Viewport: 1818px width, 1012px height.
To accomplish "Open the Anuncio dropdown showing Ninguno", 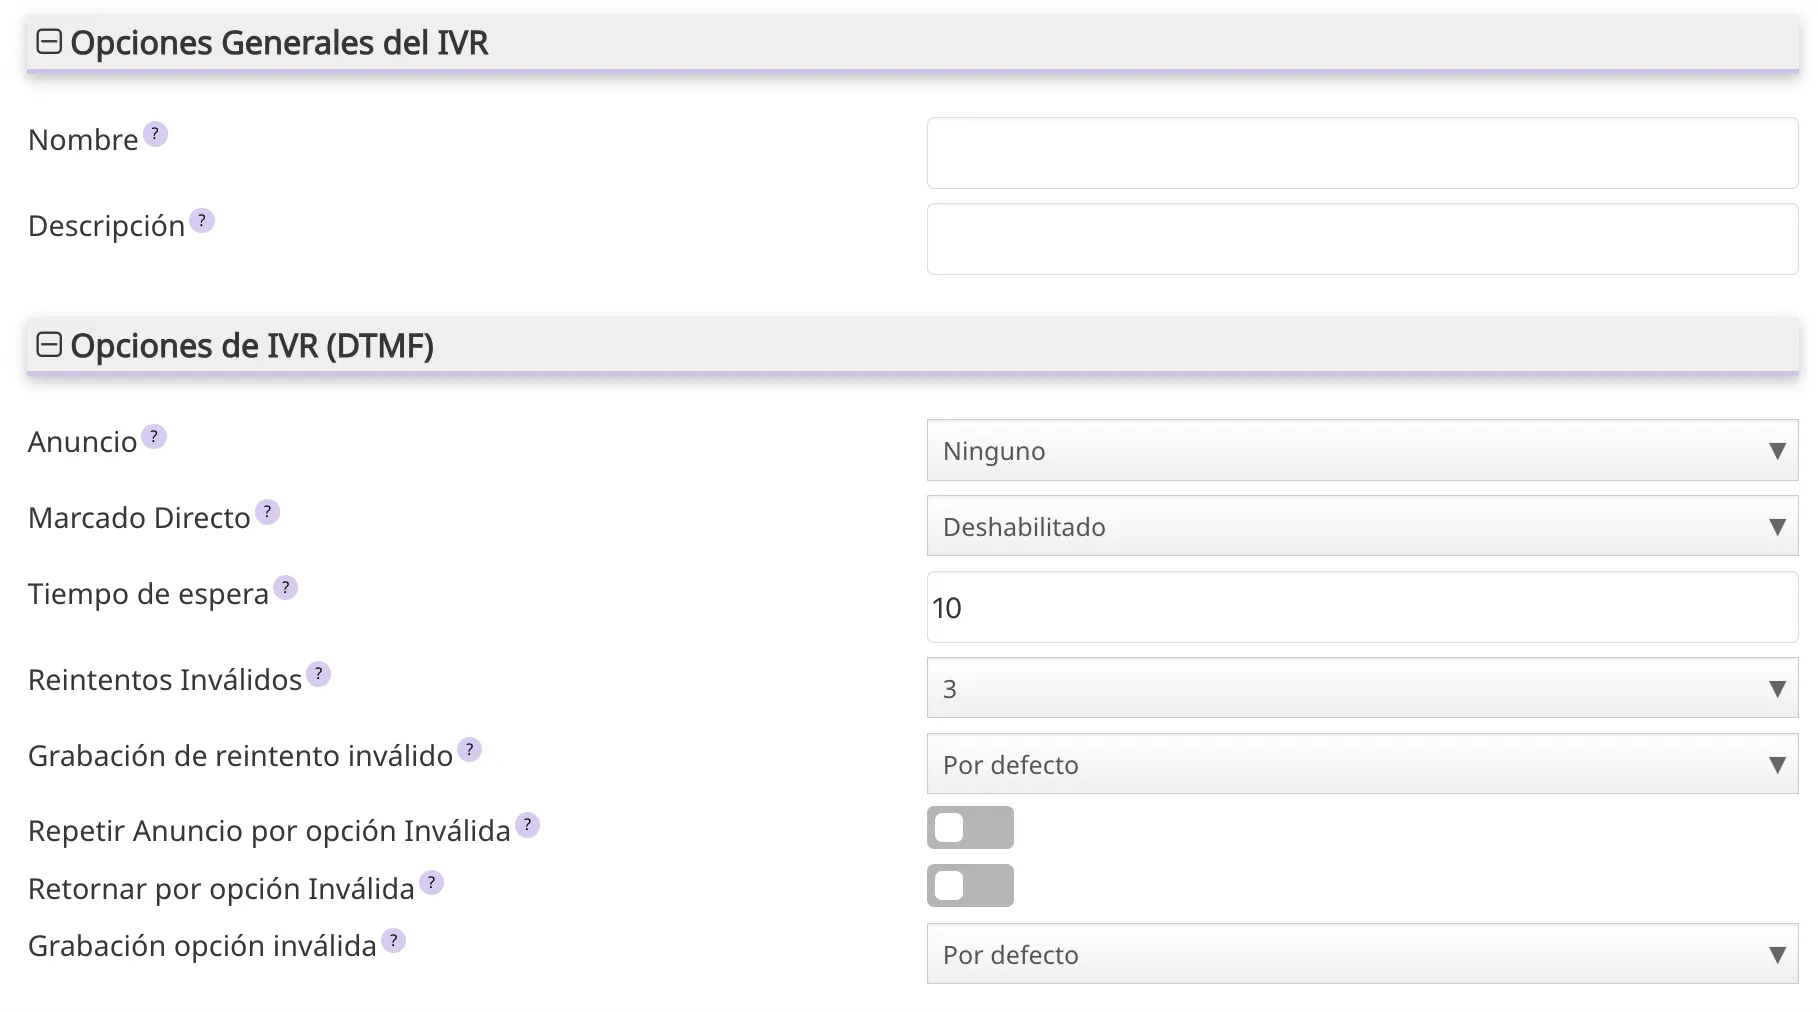I will tap(1361, 451).
